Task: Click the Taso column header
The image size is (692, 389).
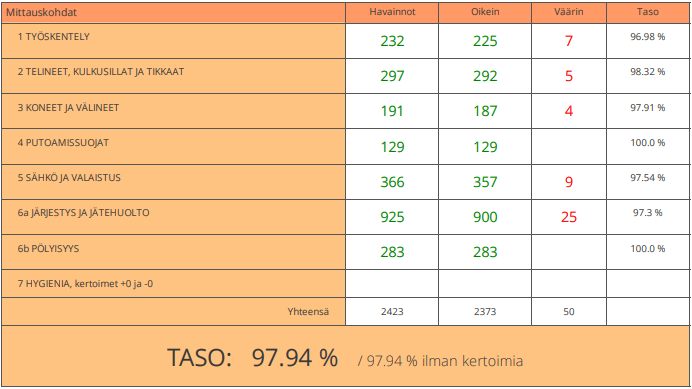Action: [x=647, y=12]
